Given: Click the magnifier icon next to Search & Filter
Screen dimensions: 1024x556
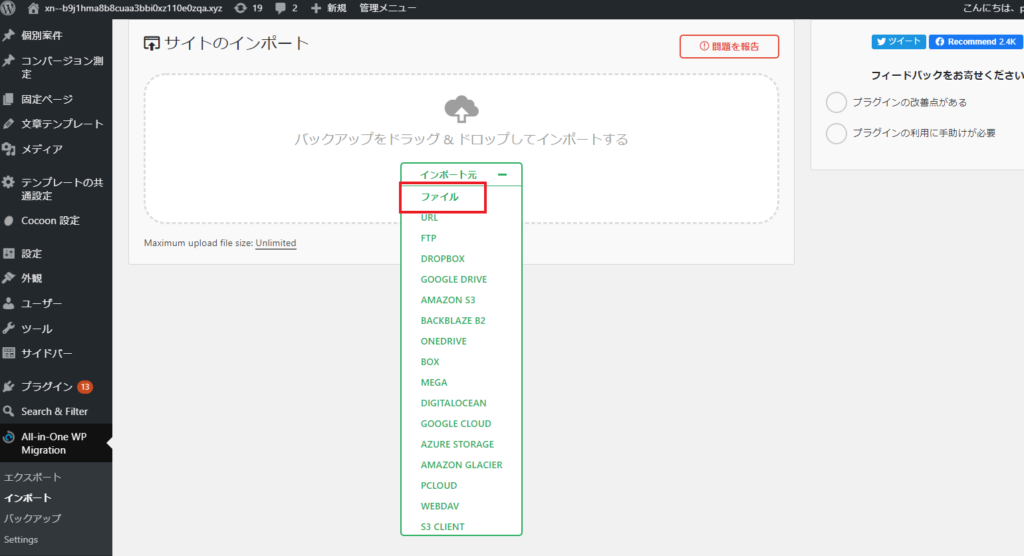Looking at the screenshot, I should [8, 412].
